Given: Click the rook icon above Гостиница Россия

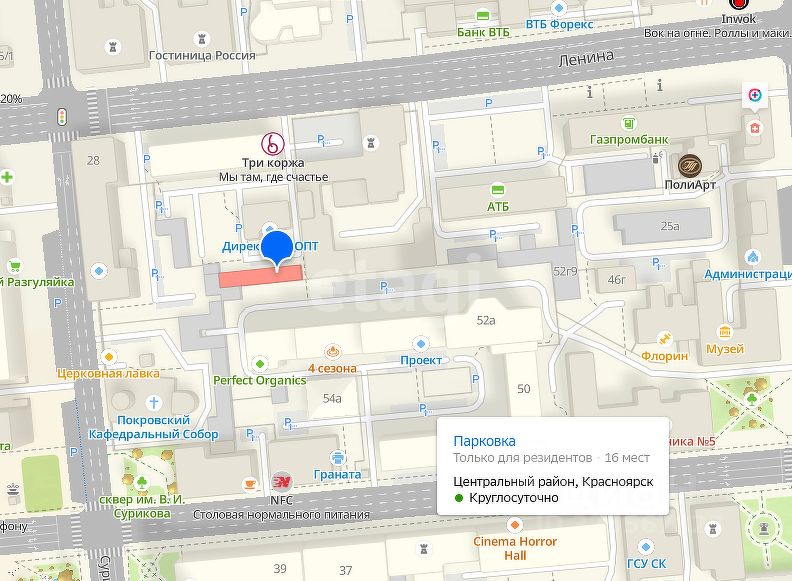Looking at the screenshot, I should [x=202, y=38].
